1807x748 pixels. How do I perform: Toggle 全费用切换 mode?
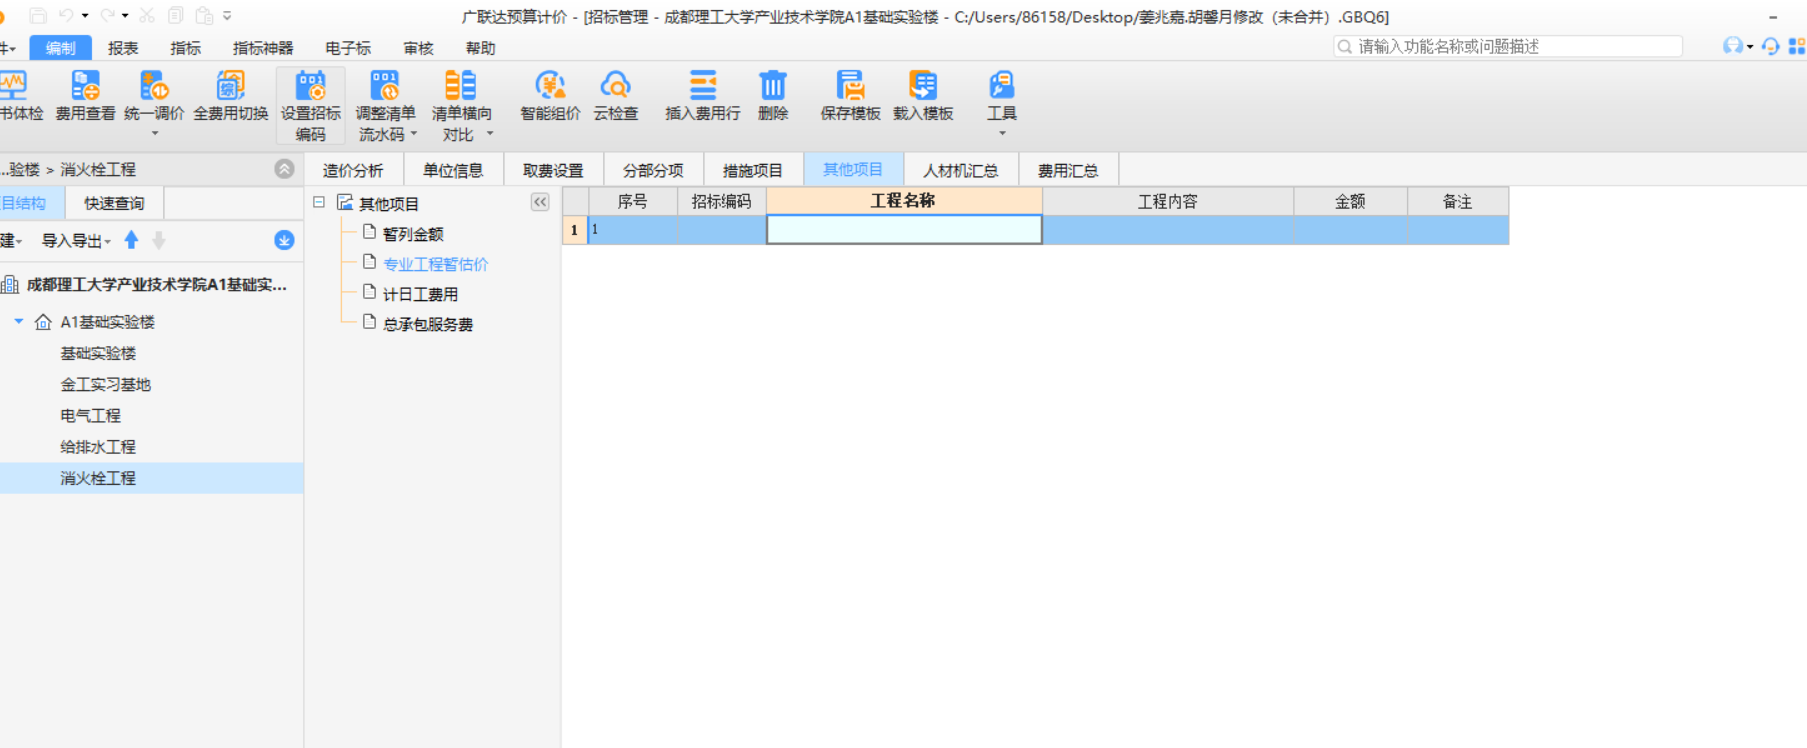231,97
